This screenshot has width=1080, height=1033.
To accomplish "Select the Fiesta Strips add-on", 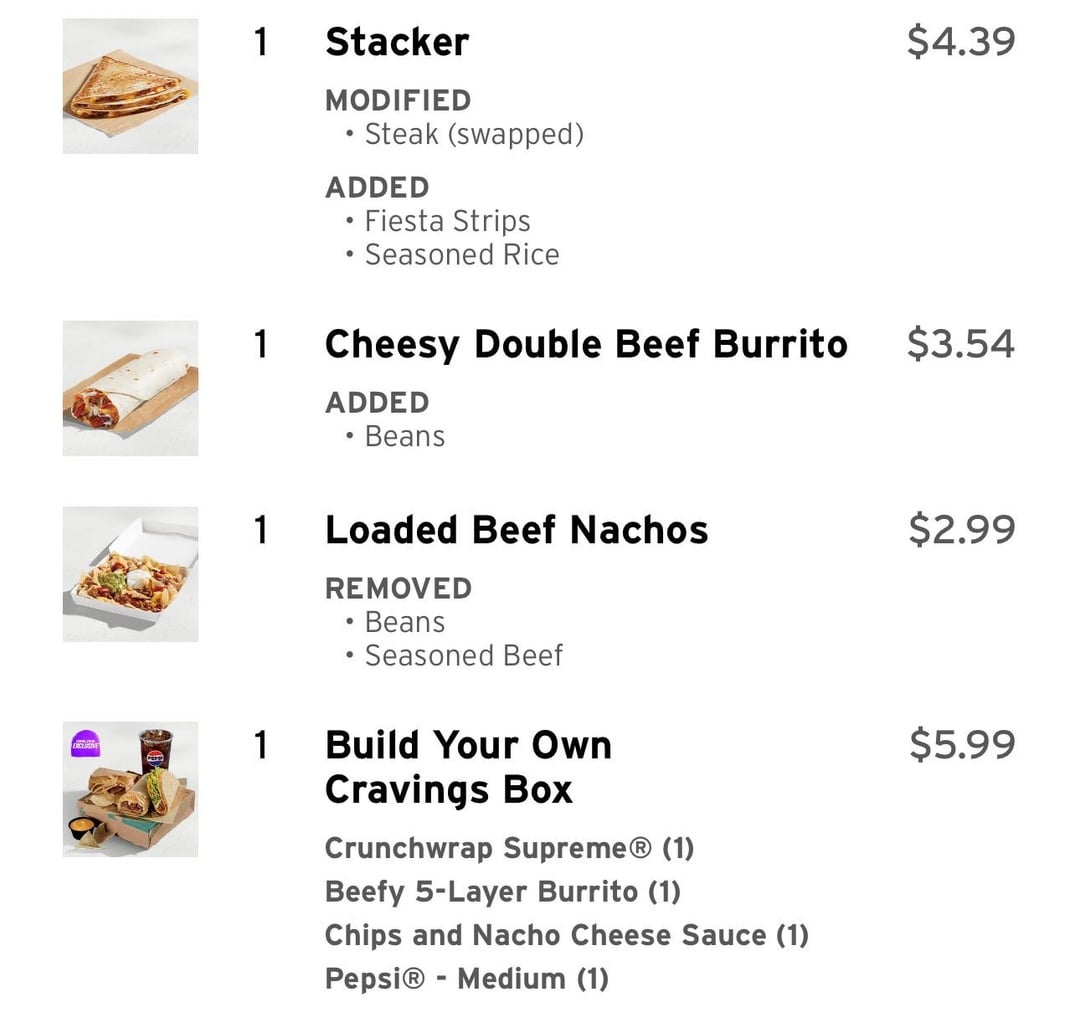I will pyautogui.click(x=447, y=221).
